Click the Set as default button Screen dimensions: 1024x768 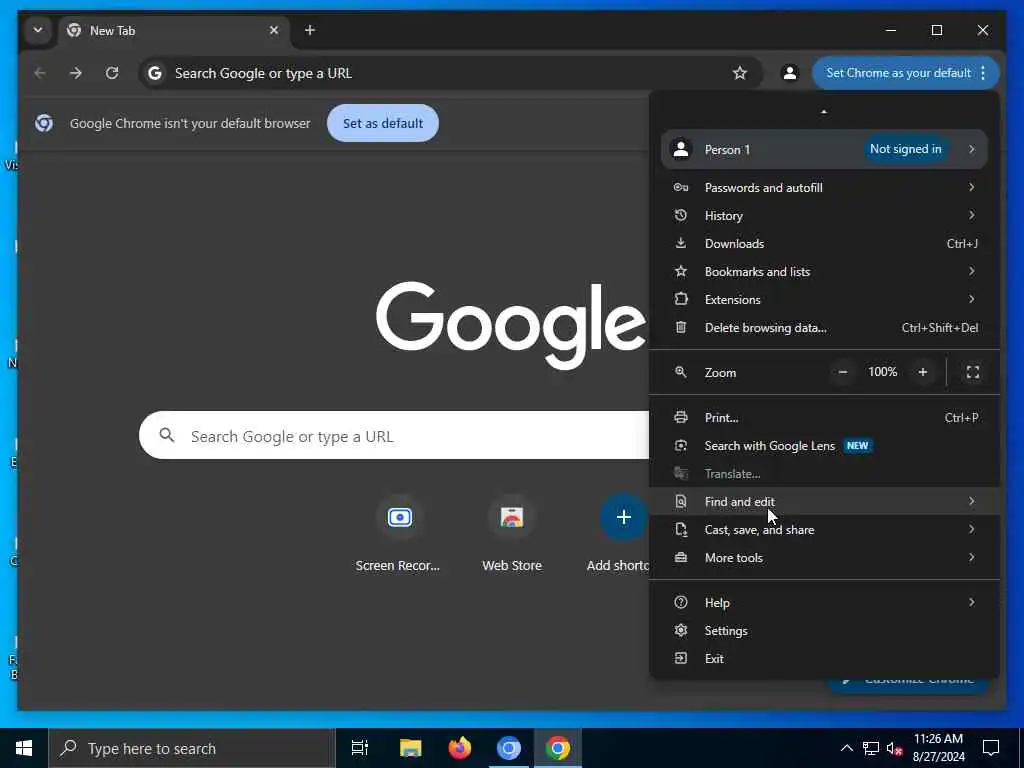(383, 123)
